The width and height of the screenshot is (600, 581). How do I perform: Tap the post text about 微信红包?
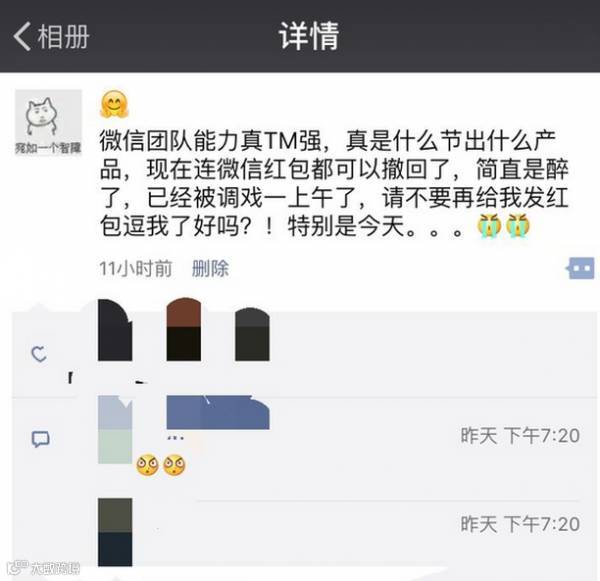coord(334,184)
